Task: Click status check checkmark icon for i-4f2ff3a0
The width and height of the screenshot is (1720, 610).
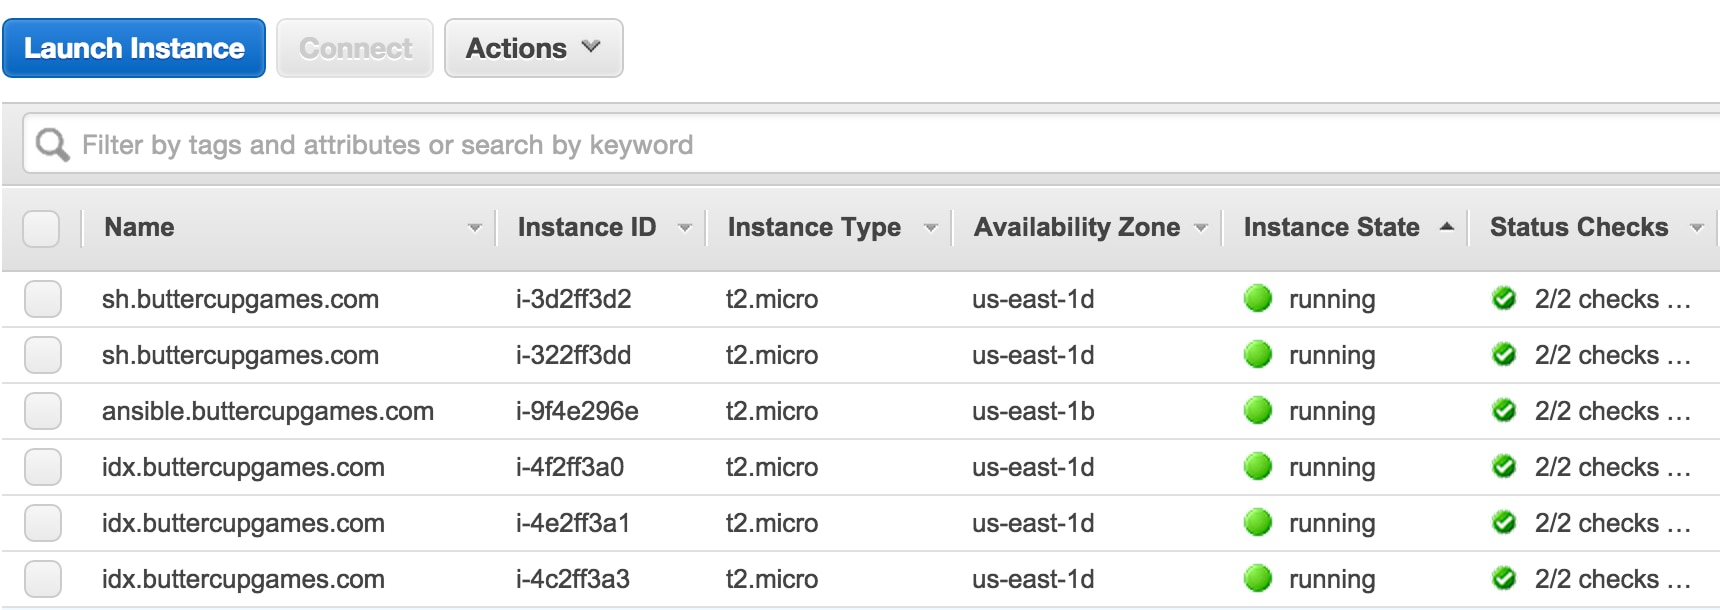Action: click(1503, 467)
